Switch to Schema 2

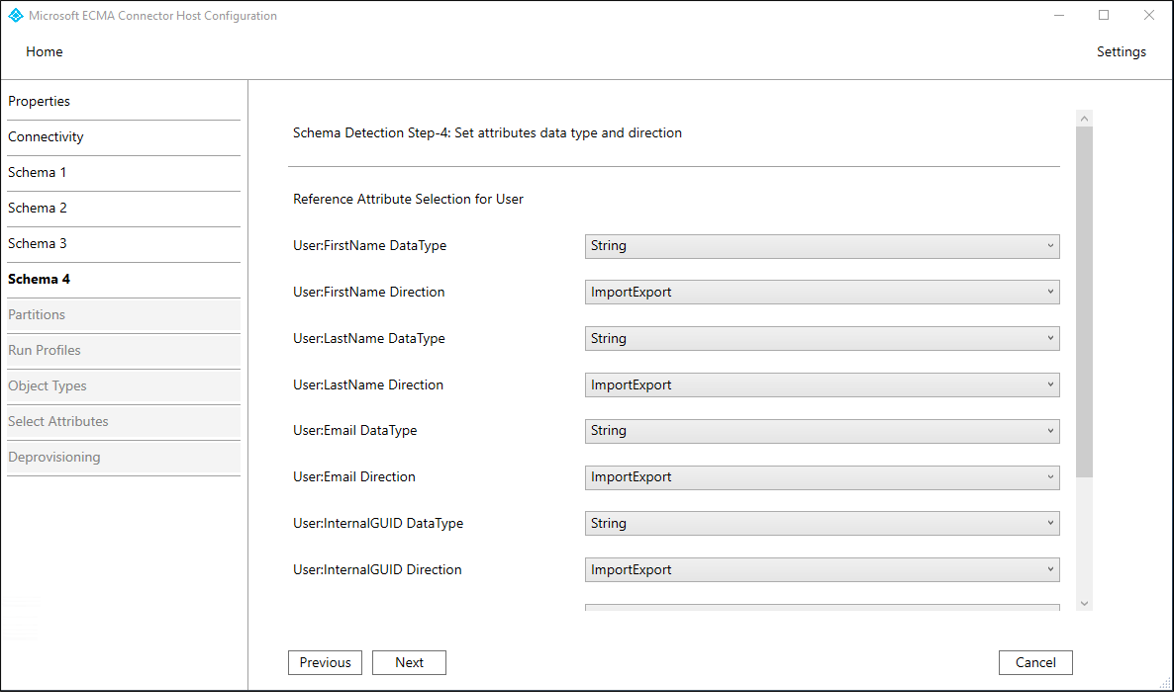coord(37,208)
